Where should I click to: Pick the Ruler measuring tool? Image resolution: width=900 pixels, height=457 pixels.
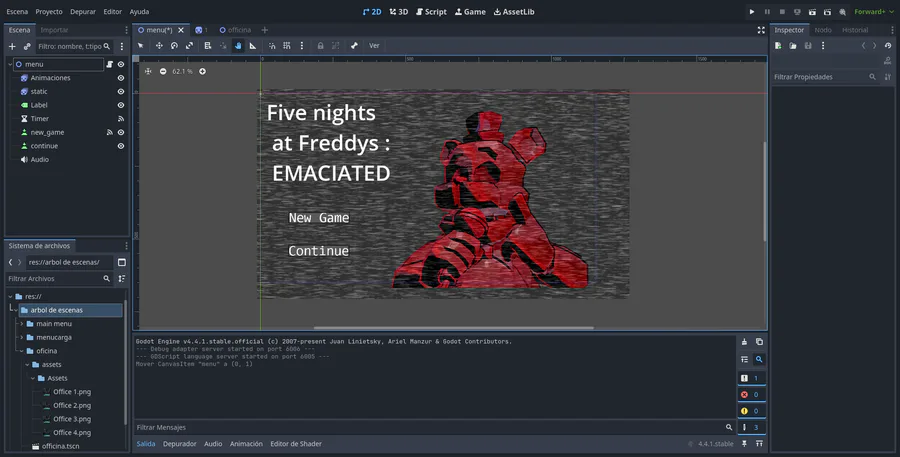pos(253,45)
